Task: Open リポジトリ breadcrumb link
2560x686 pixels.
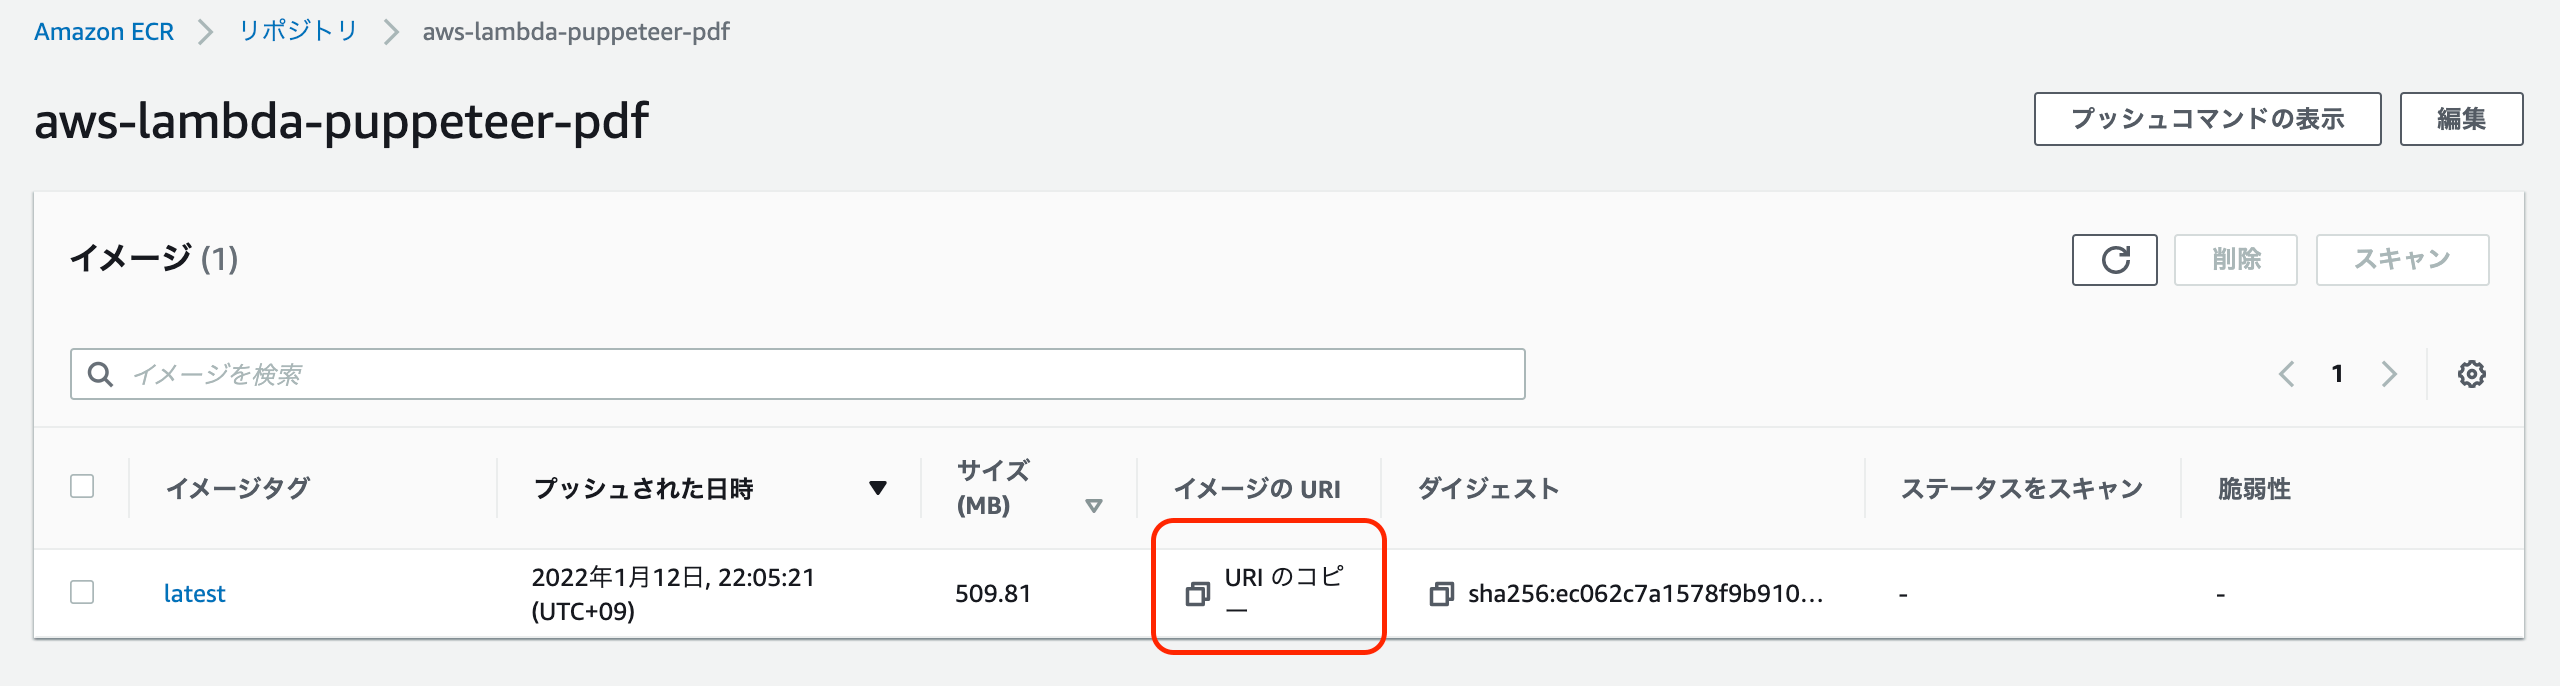Action: [298, 31]
